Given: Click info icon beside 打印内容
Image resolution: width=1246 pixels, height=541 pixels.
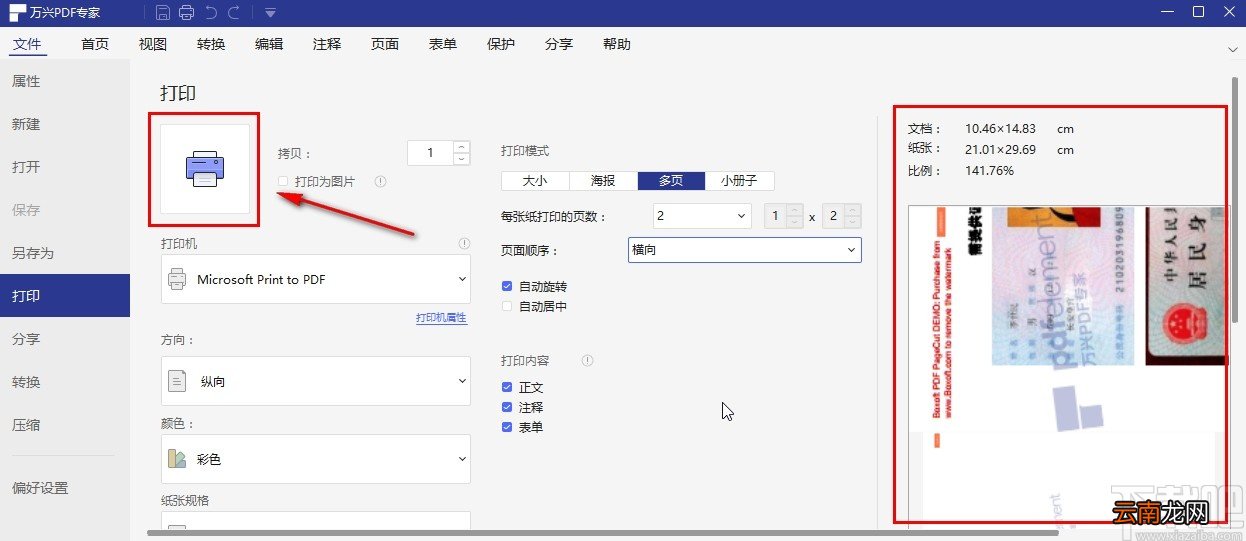Looking at the screenshot, I should pos(587,360).
